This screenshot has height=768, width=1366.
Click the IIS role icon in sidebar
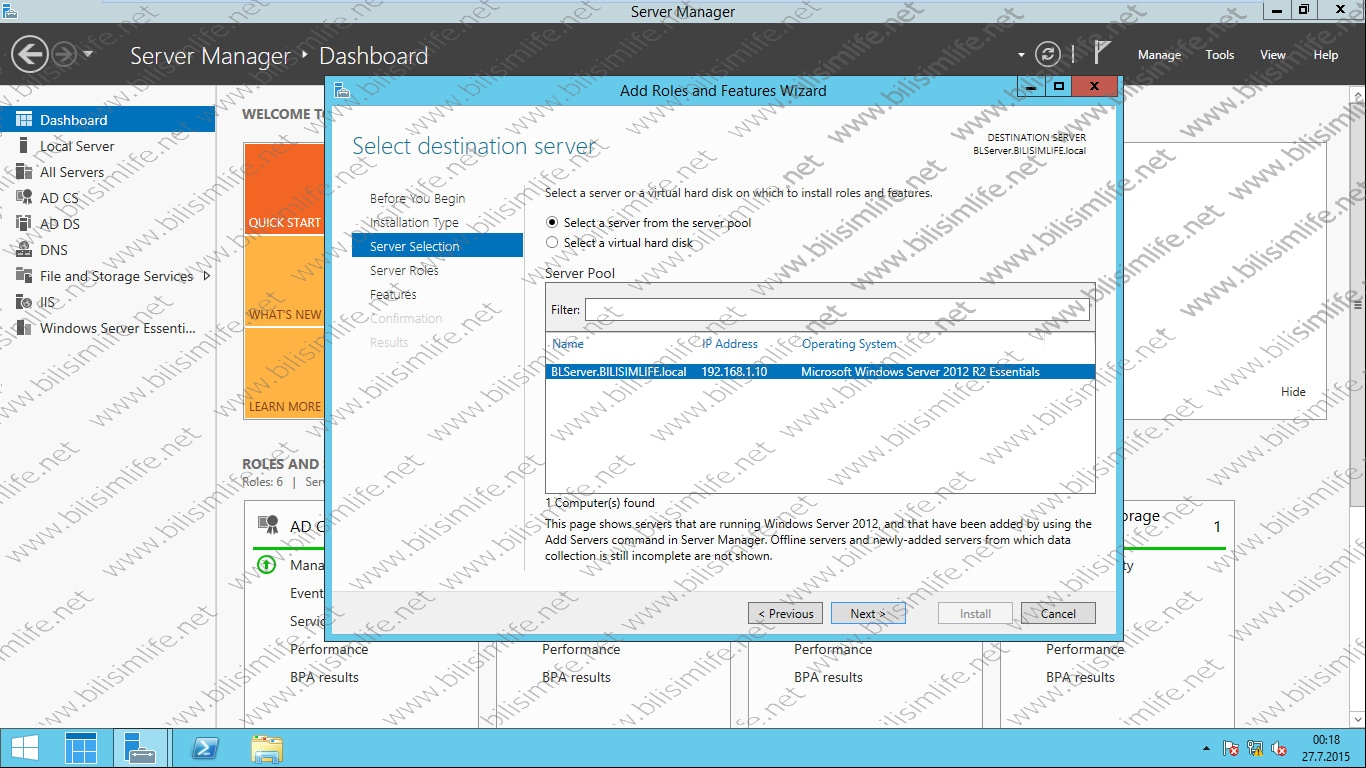(24, 302)
